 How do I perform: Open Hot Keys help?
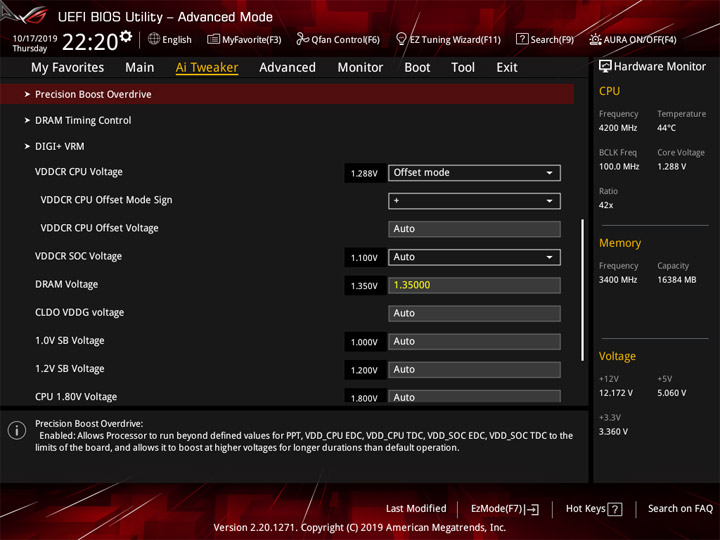tap(594, 509)
